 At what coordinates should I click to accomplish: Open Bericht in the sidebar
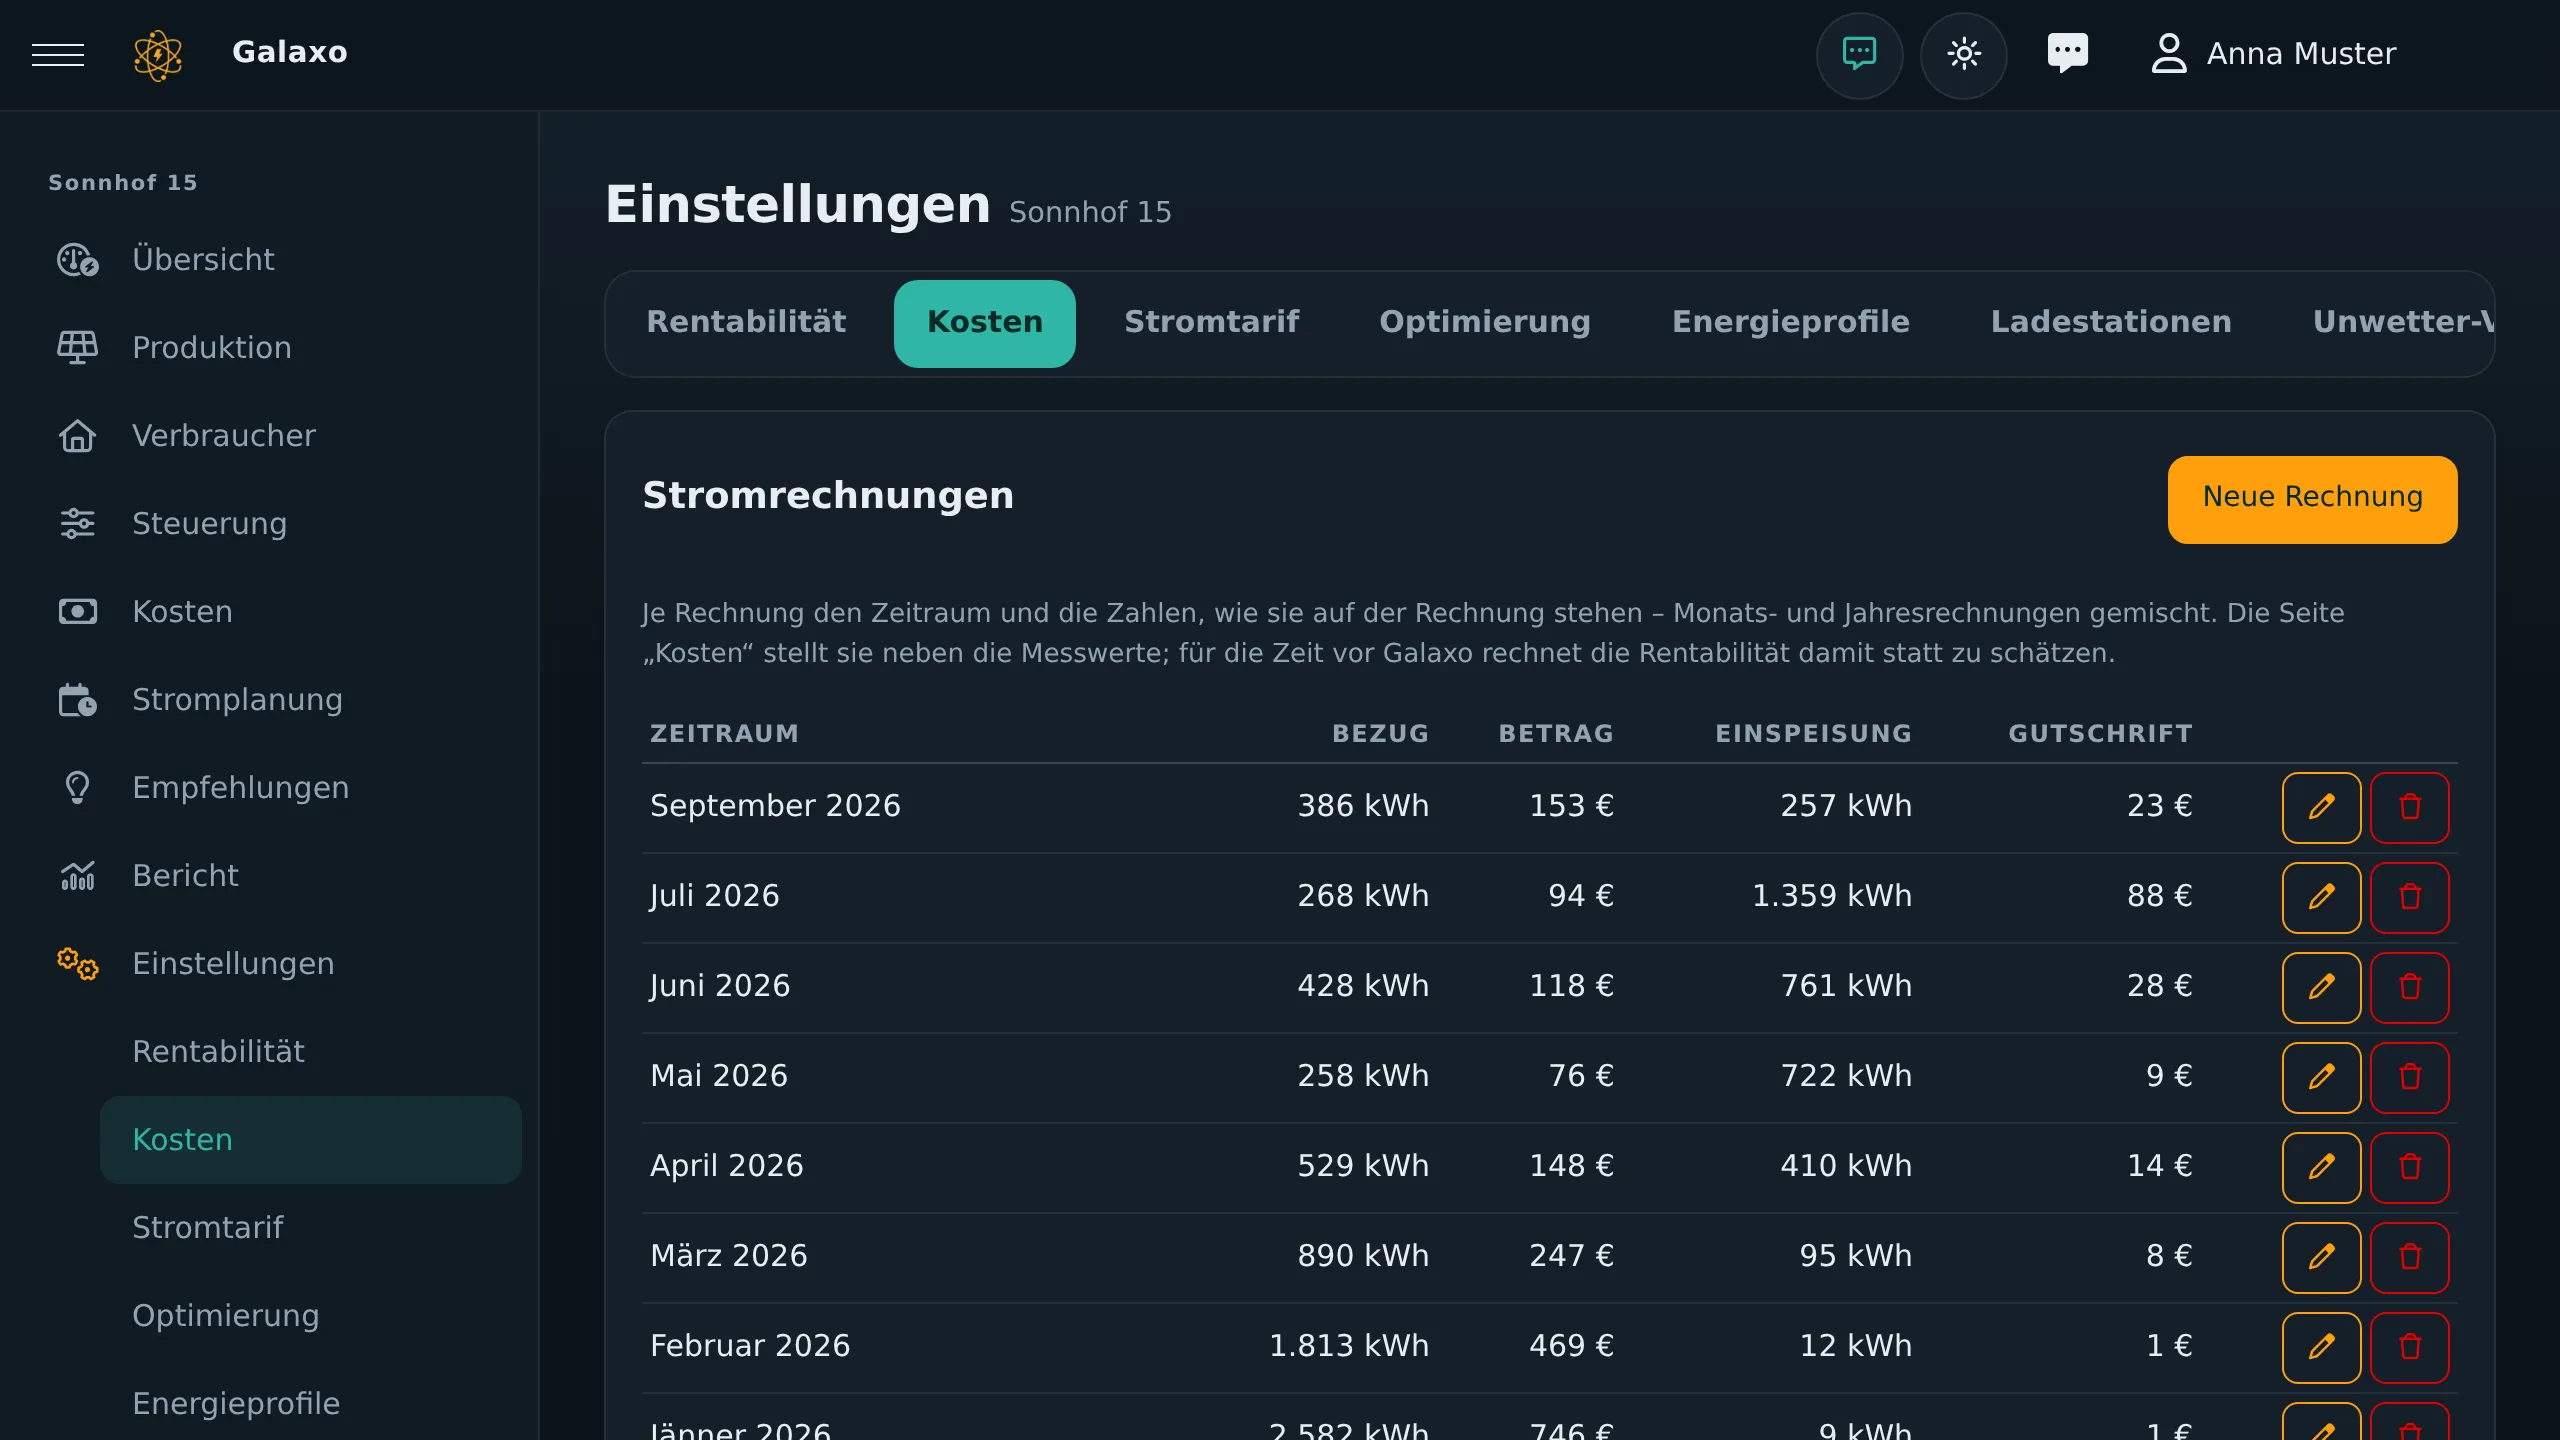click(269, 875)
